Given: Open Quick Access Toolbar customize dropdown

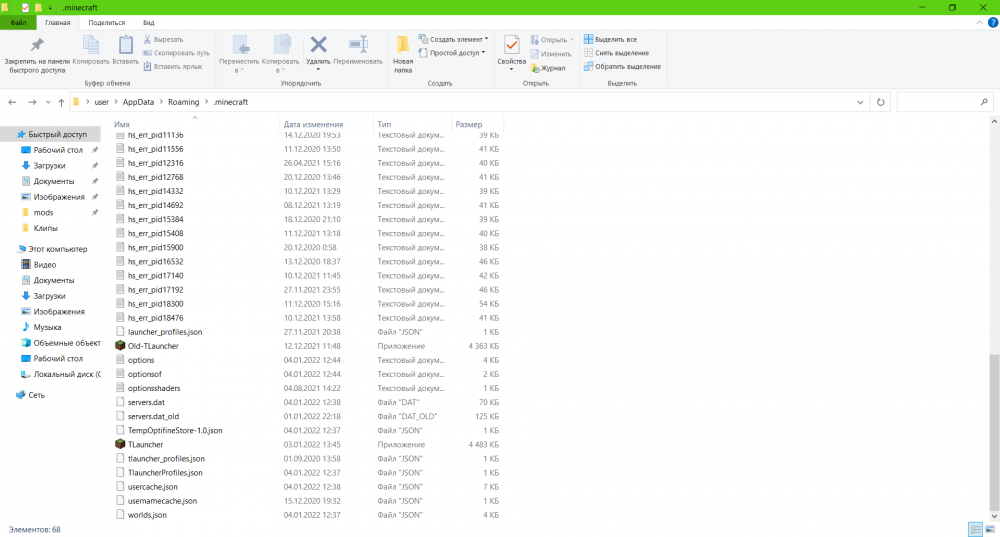Looking at the screenshot, I should (50, 8).
